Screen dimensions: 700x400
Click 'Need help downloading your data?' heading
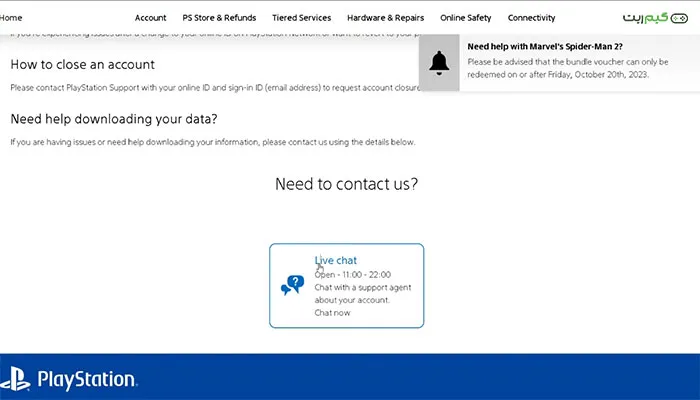pyautogui.click(x=114, y=119)
